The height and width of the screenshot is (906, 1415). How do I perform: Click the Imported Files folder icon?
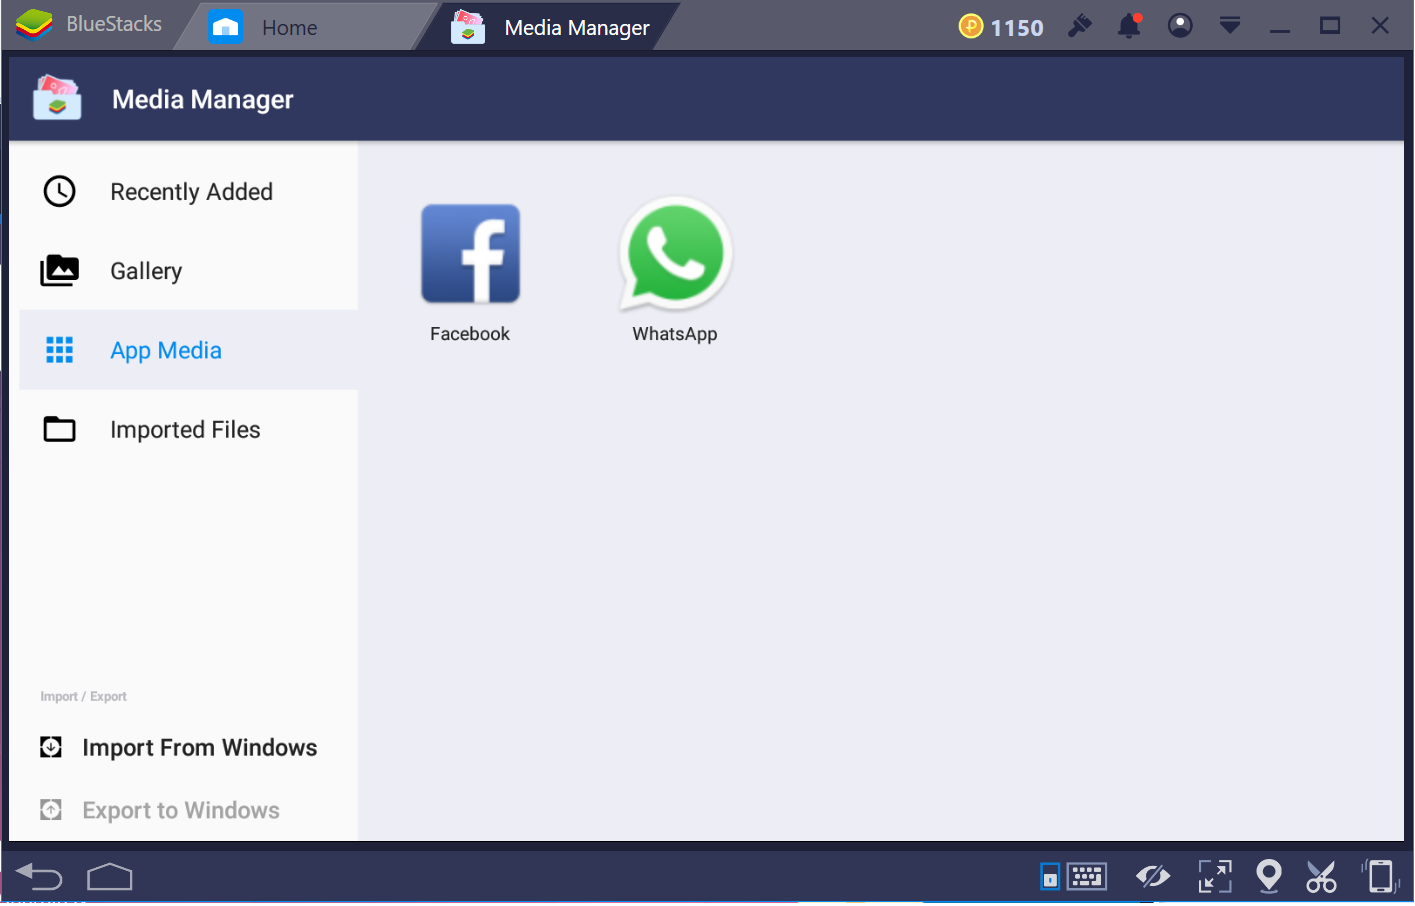pyautogui.click(x=60, y=429)
